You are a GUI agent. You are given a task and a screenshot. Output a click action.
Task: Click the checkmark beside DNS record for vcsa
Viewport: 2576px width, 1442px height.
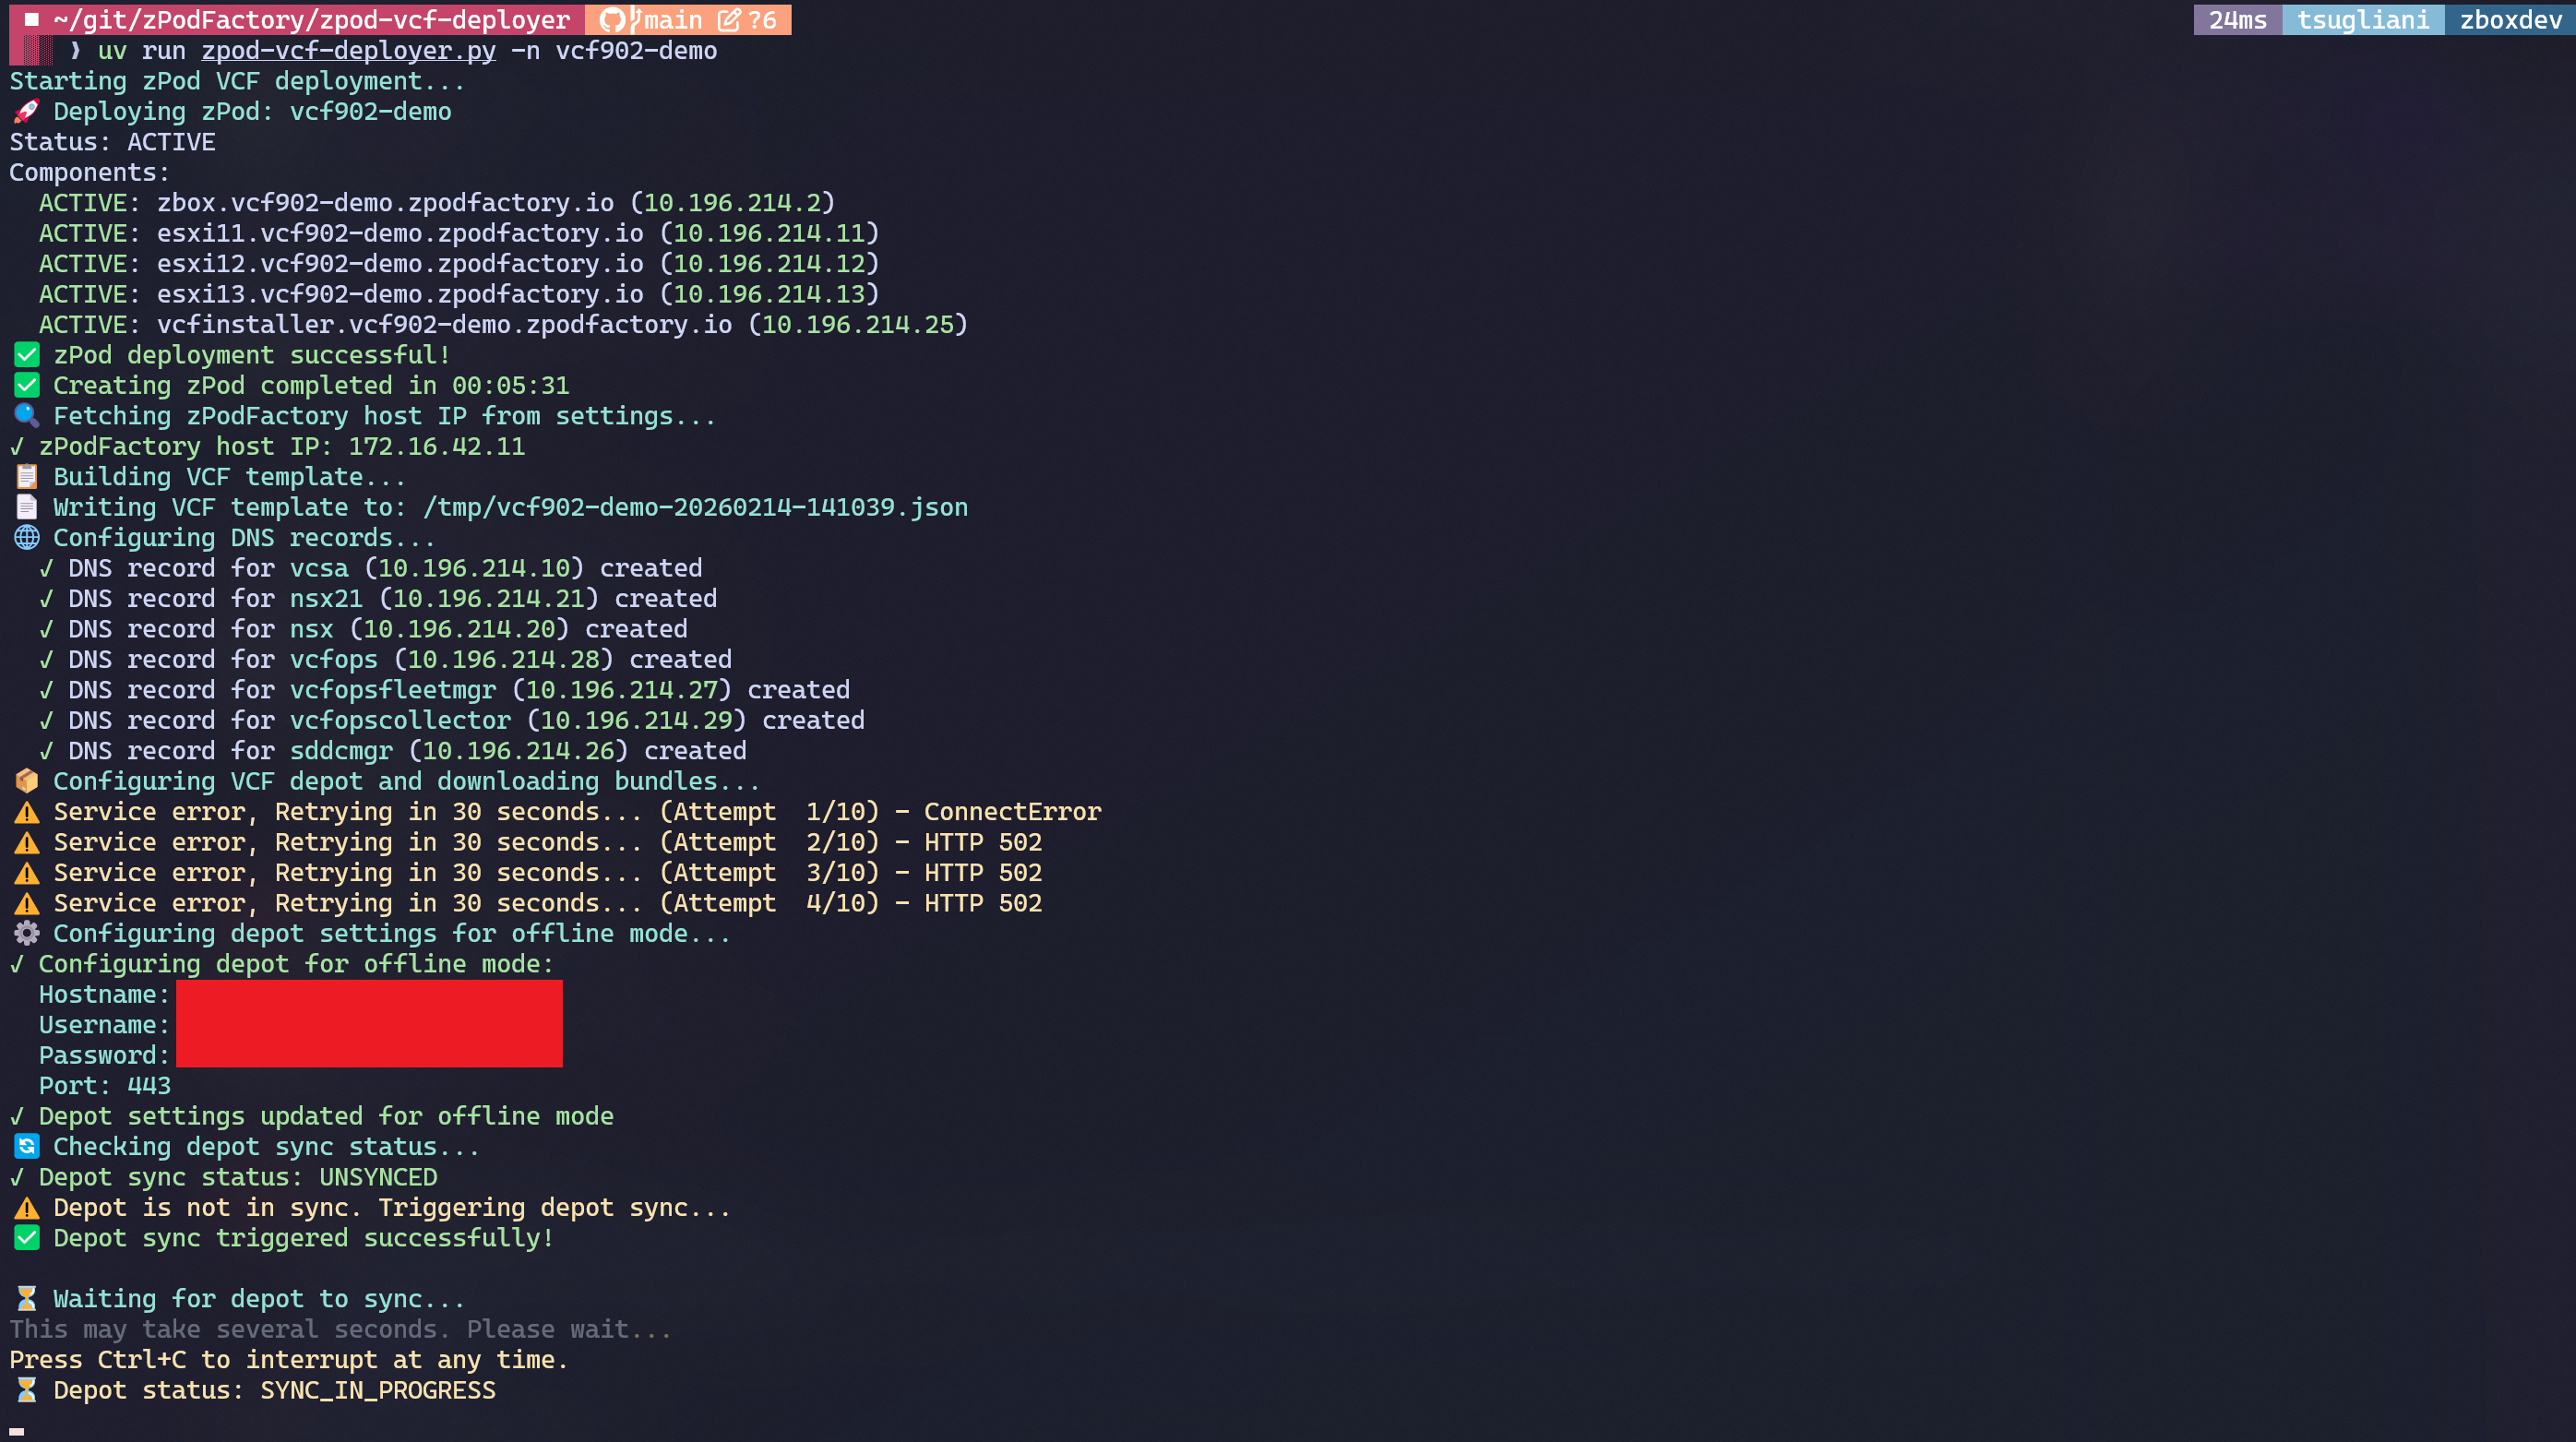click(x=46, y=568)
